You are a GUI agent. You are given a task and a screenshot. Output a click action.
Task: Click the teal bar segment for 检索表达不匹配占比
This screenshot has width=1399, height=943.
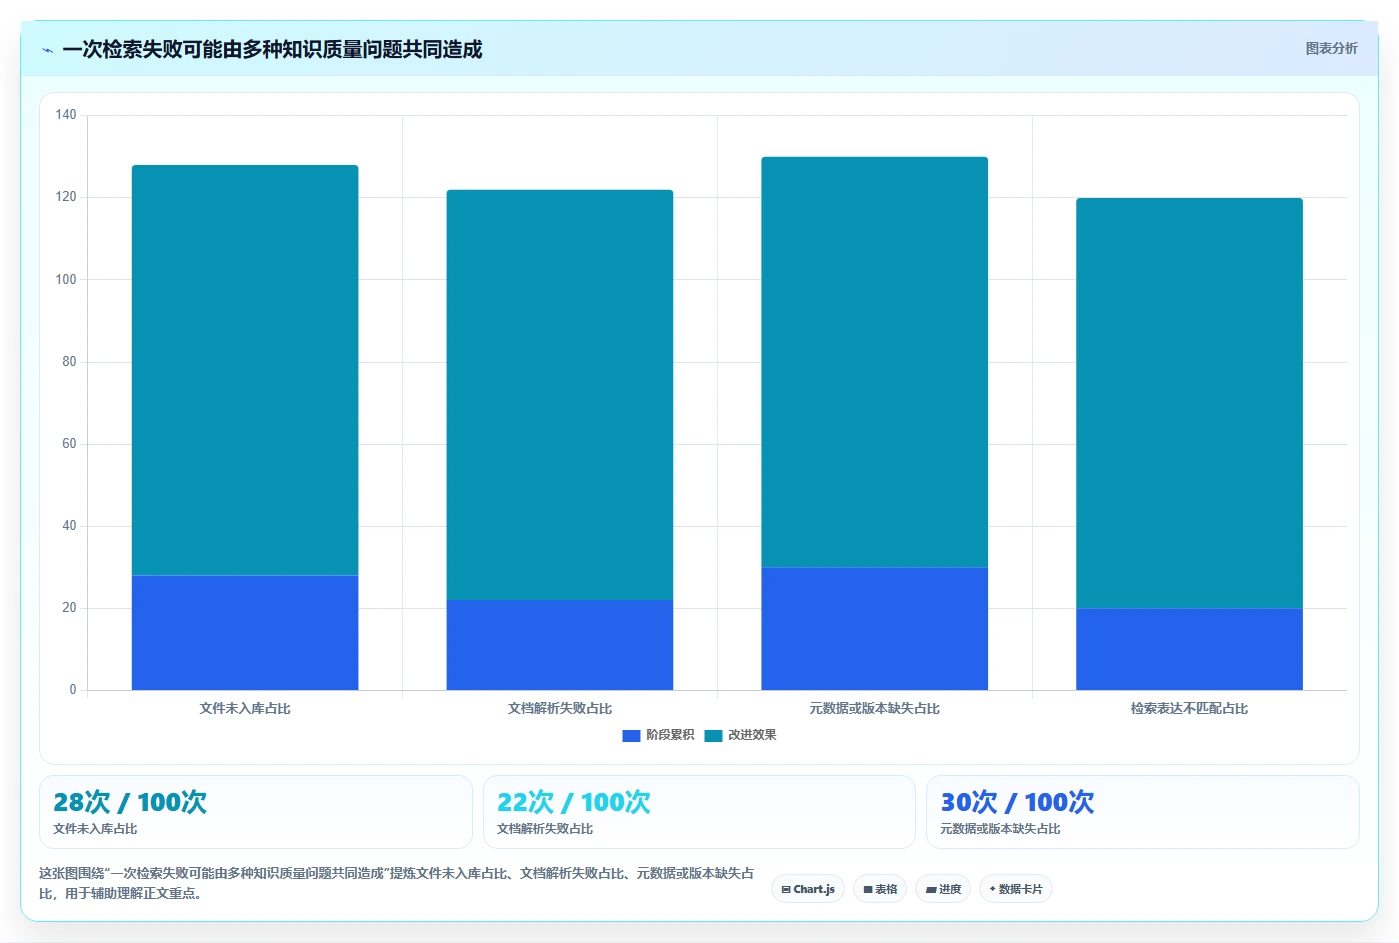point(1190,403)
